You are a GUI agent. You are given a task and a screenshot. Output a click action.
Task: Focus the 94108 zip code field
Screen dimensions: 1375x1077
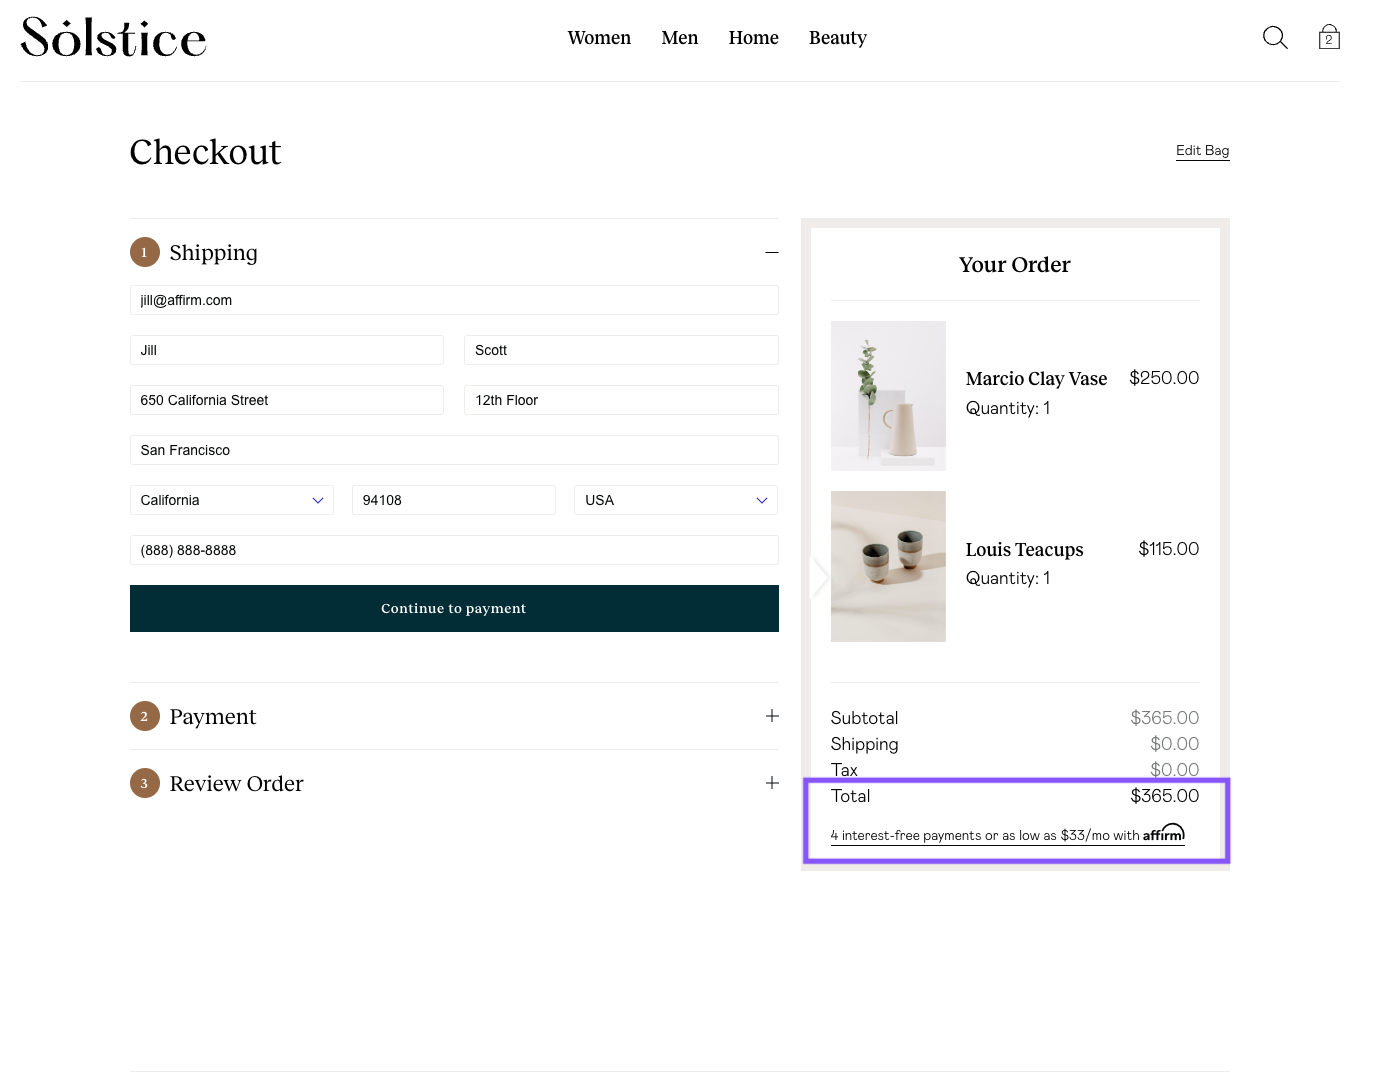coord(454,500)
